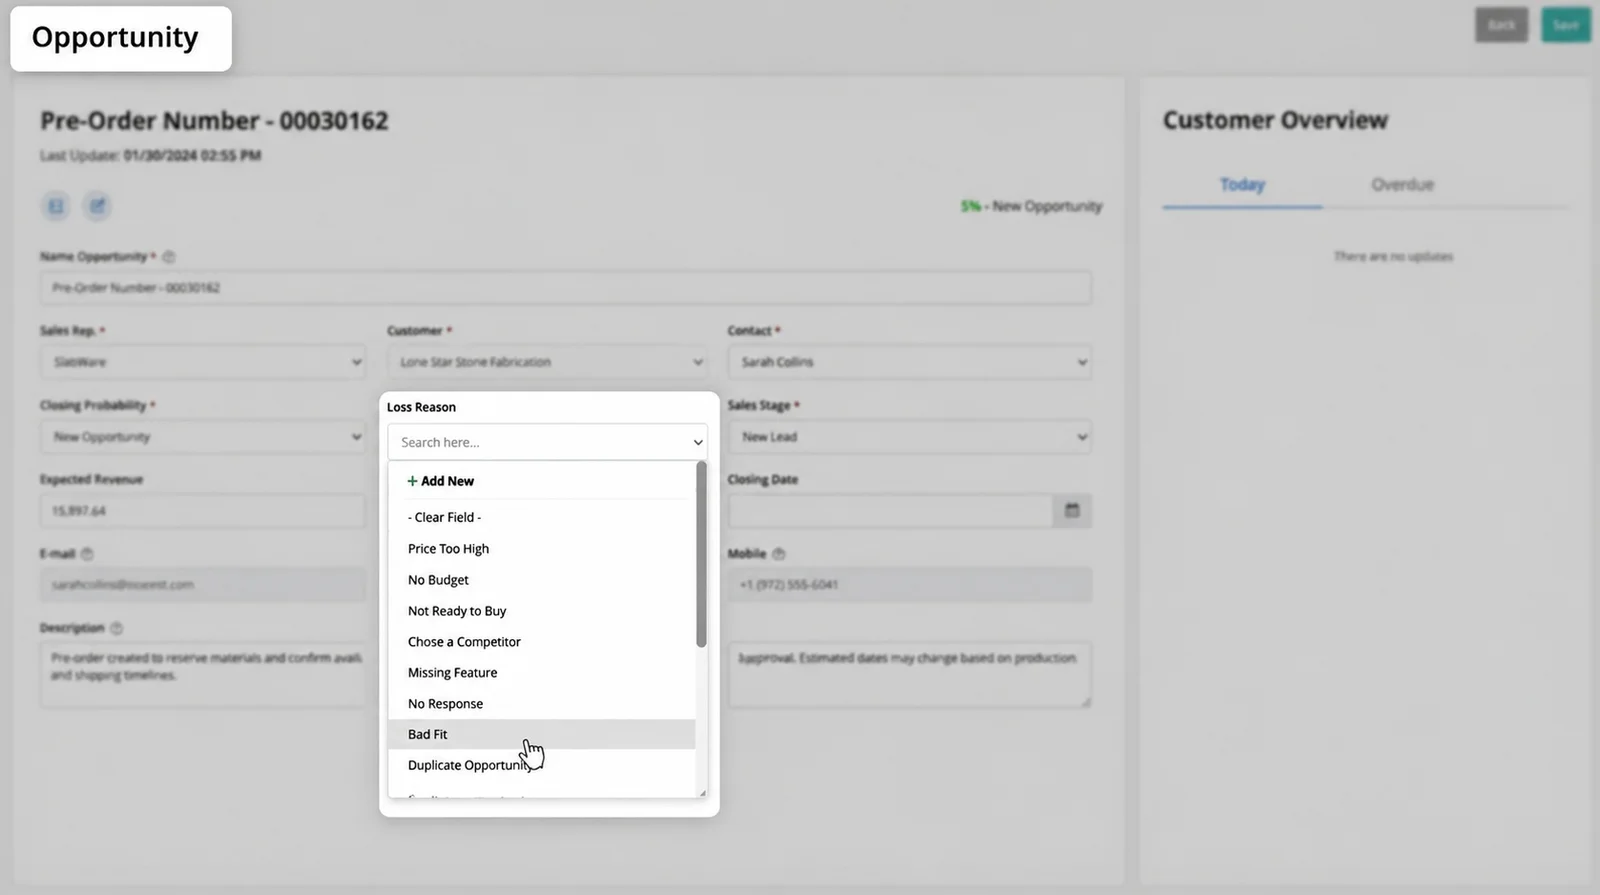Open the Customer dropdown
This screenshot has height=895, width=1600.
547,362
